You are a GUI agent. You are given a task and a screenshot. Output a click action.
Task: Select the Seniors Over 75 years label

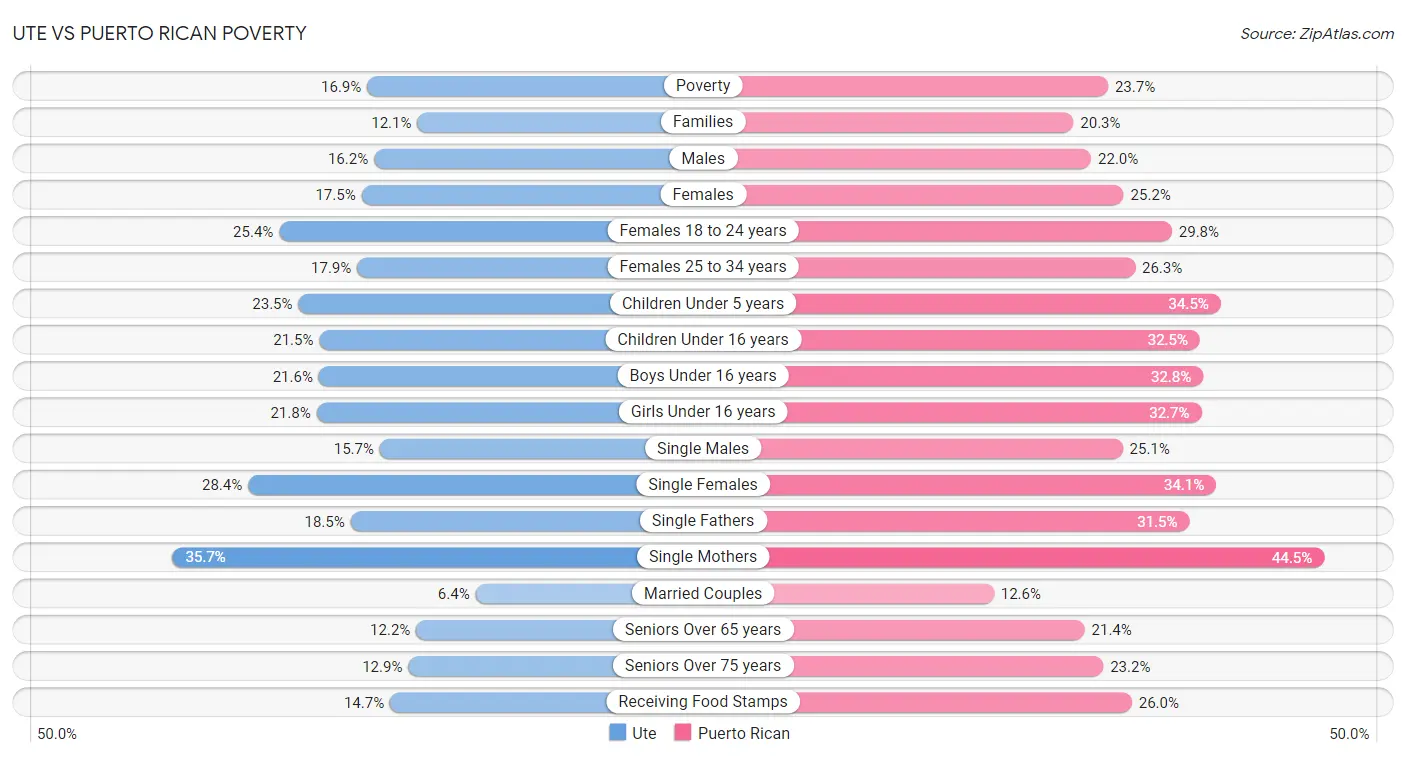coord(703,666)
